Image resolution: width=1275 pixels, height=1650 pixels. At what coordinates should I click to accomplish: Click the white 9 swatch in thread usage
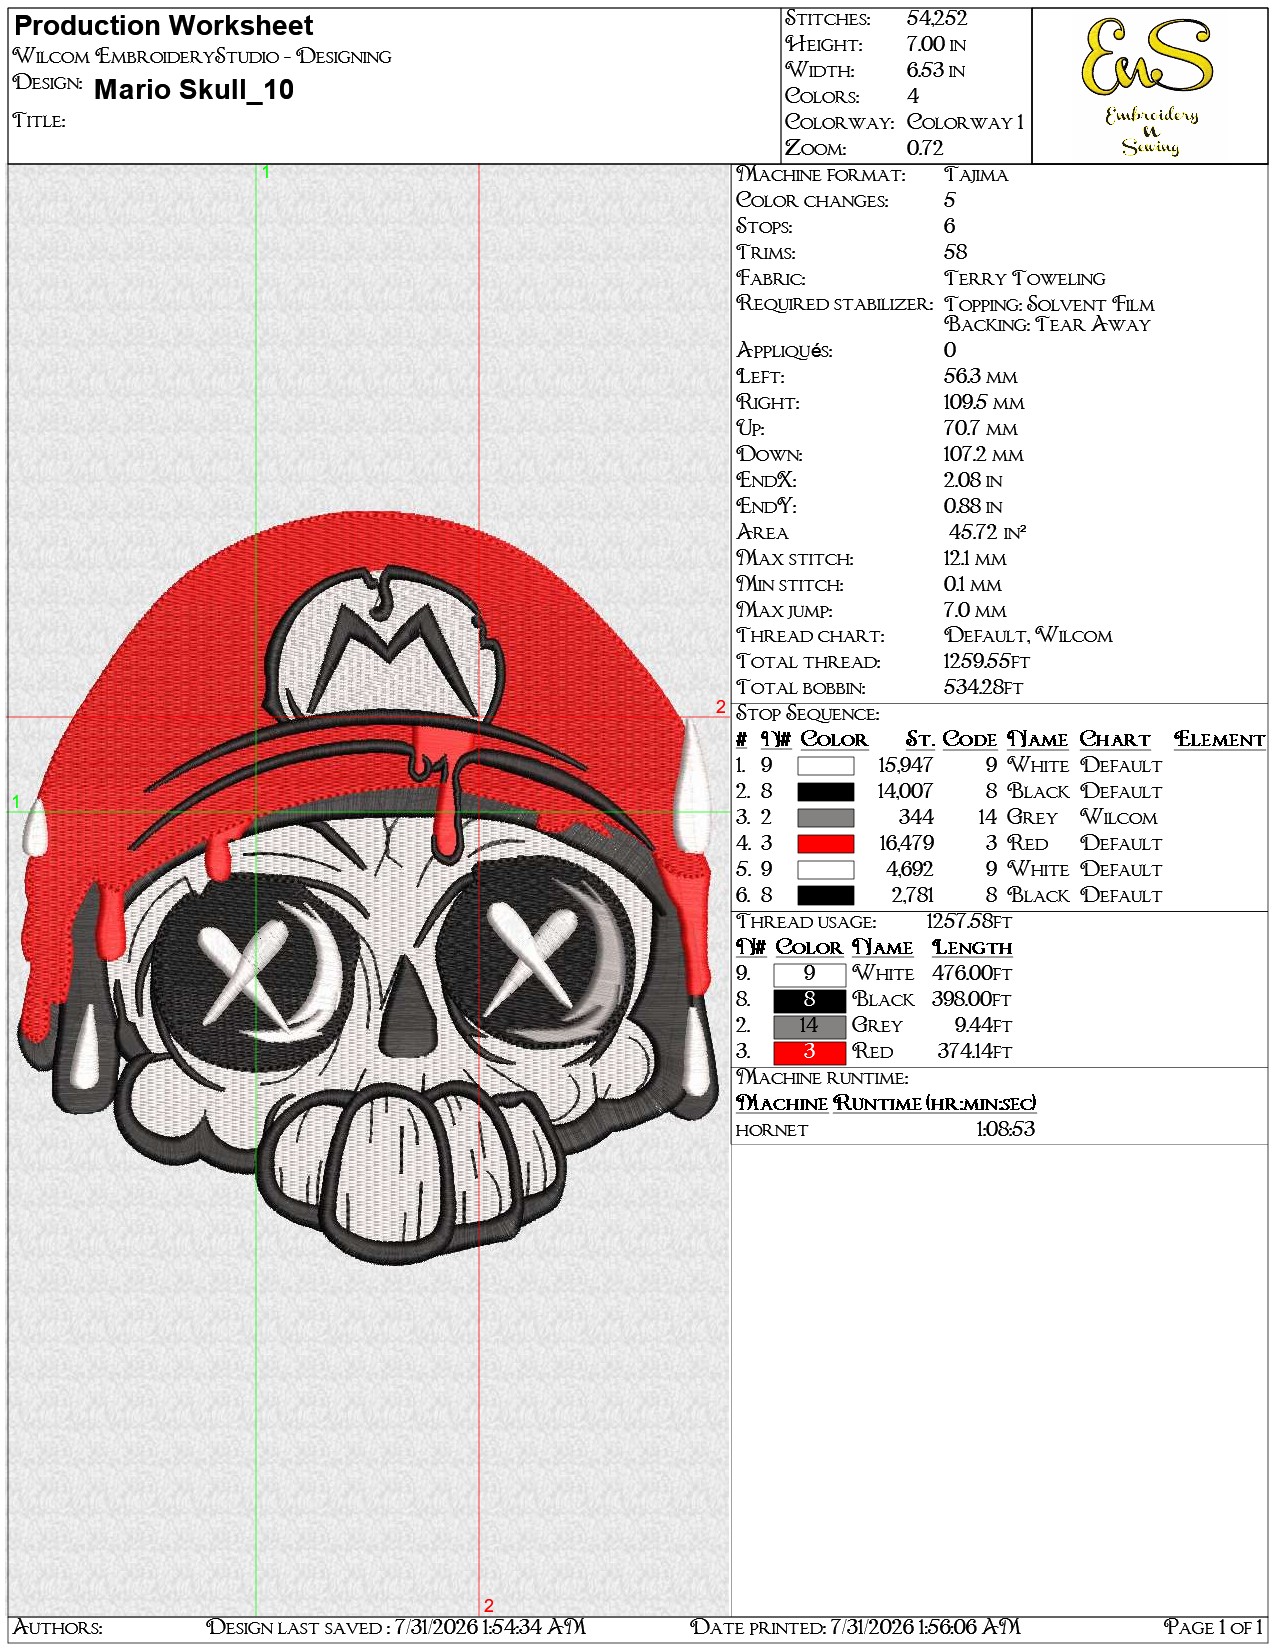coord(809,974)
